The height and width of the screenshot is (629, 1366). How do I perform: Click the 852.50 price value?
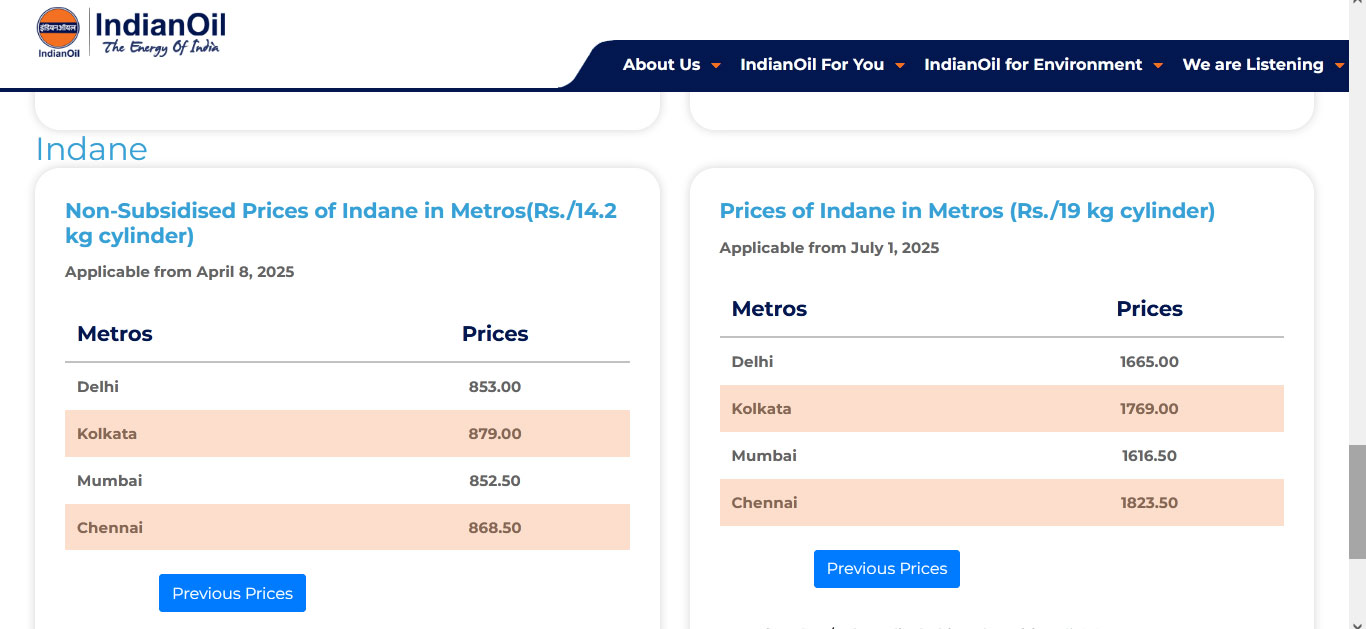coord(495,481)
